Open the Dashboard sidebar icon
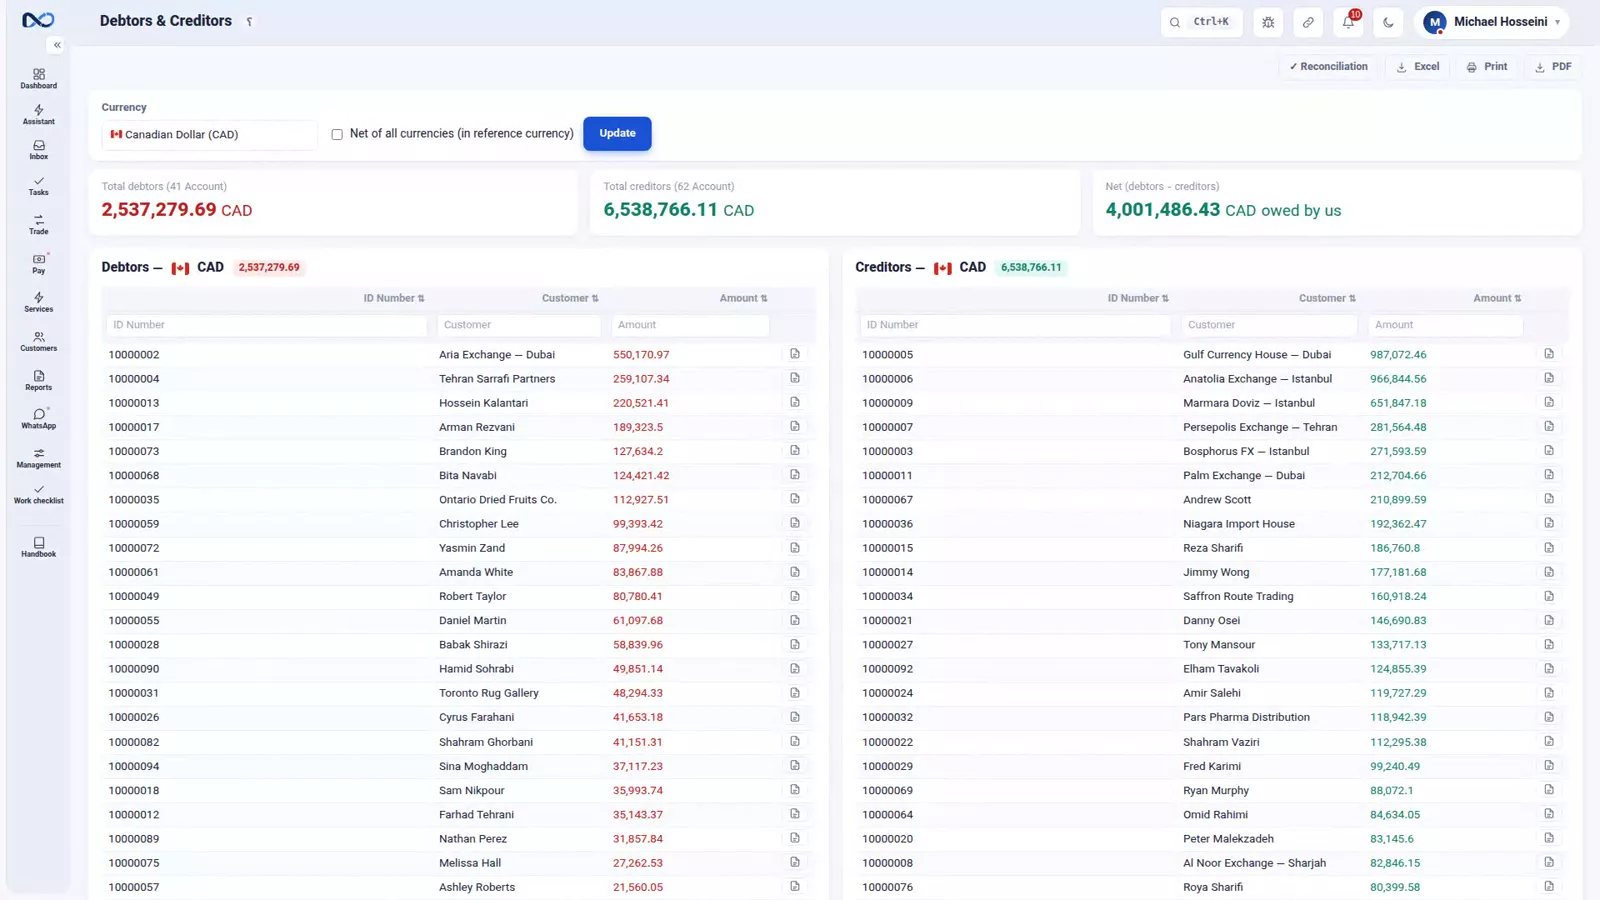The image size is (1600, 900). [39, 79]
